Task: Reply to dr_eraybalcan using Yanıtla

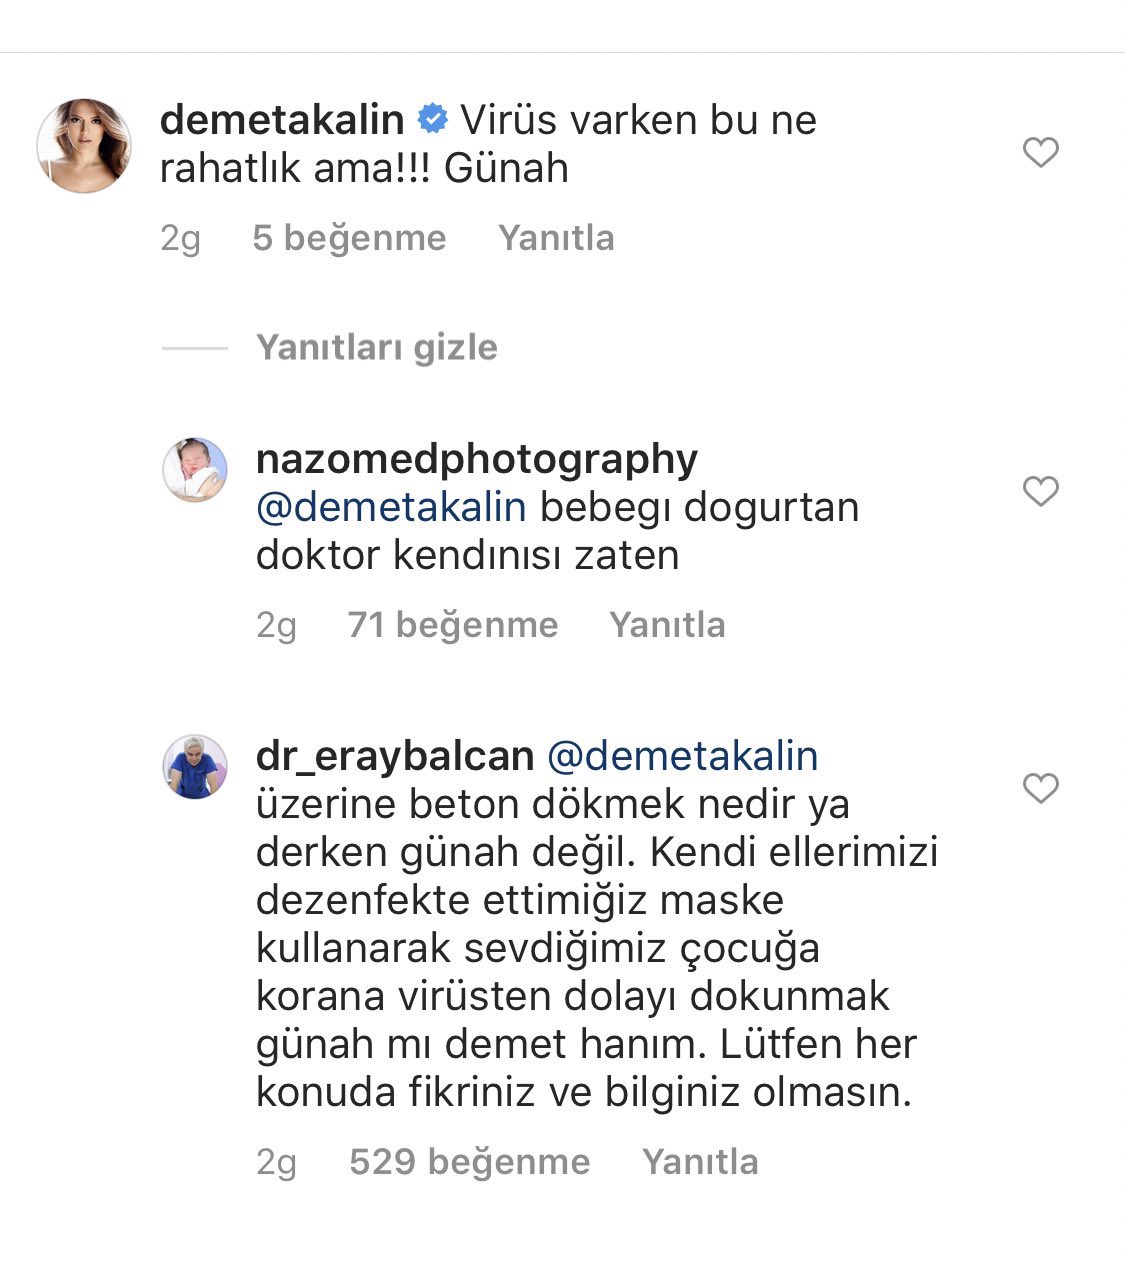Action: click(700, 1162)
